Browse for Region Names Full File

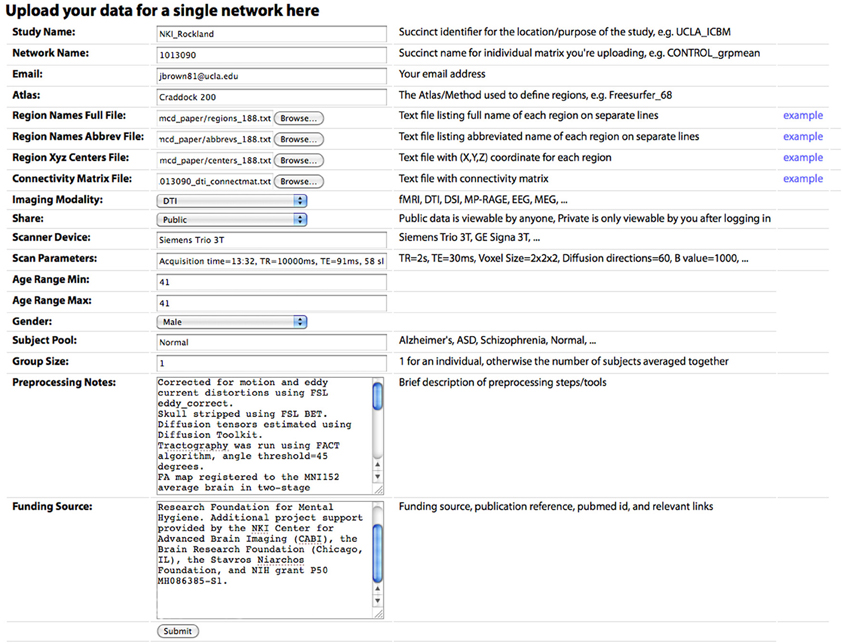299,118
